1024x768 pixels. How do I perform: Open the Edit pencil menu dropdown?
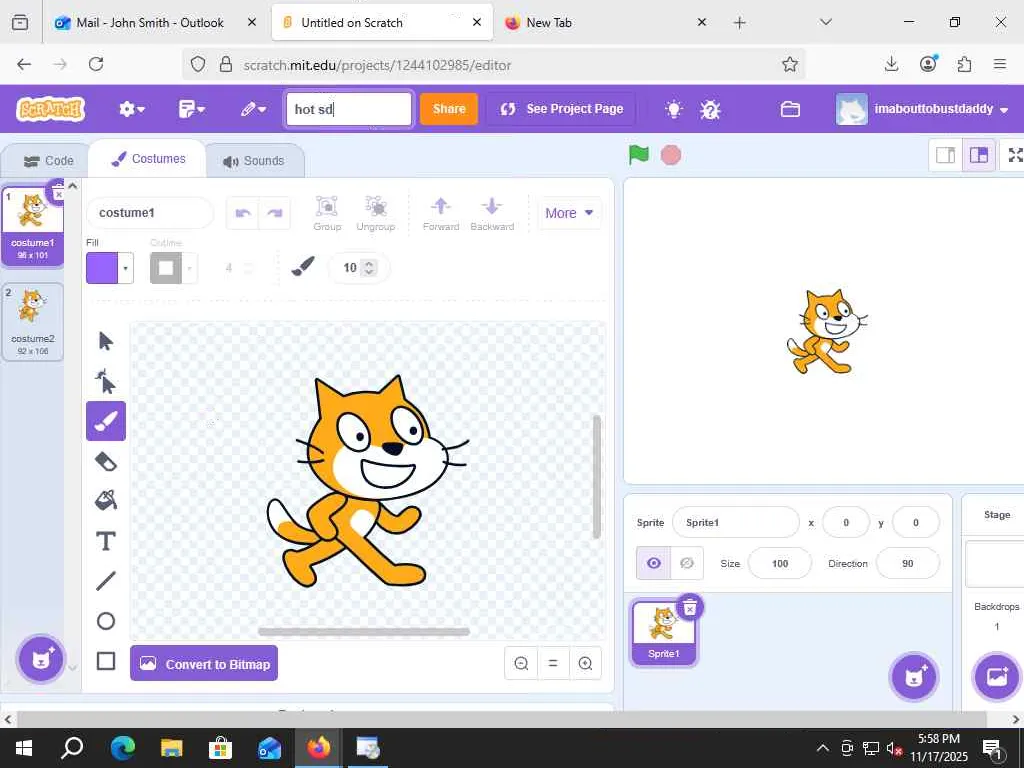[x=253, y=109]
